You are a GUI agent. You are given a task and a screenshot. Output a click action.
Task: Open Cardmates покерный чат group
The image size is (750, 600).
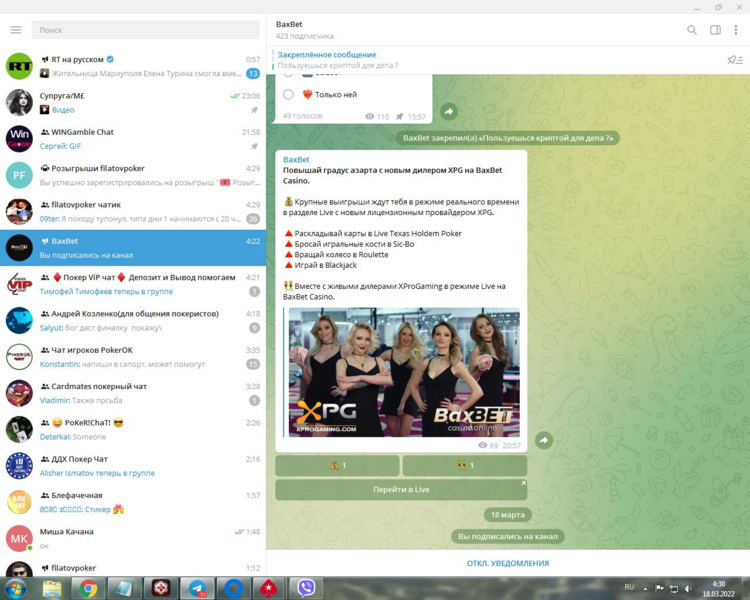(x=133, y=393)
